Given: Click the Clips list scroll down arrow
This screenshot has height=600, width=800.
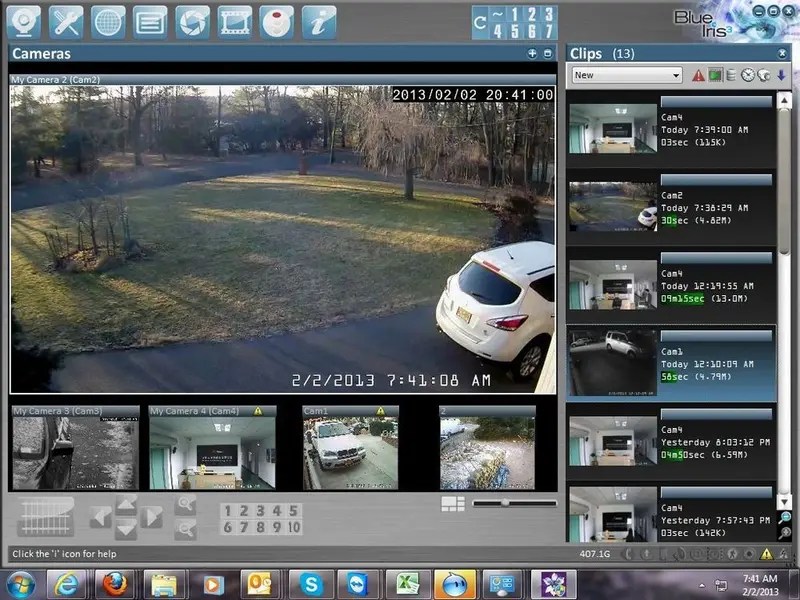Looking at the screenshot, I should coord(784,502).
